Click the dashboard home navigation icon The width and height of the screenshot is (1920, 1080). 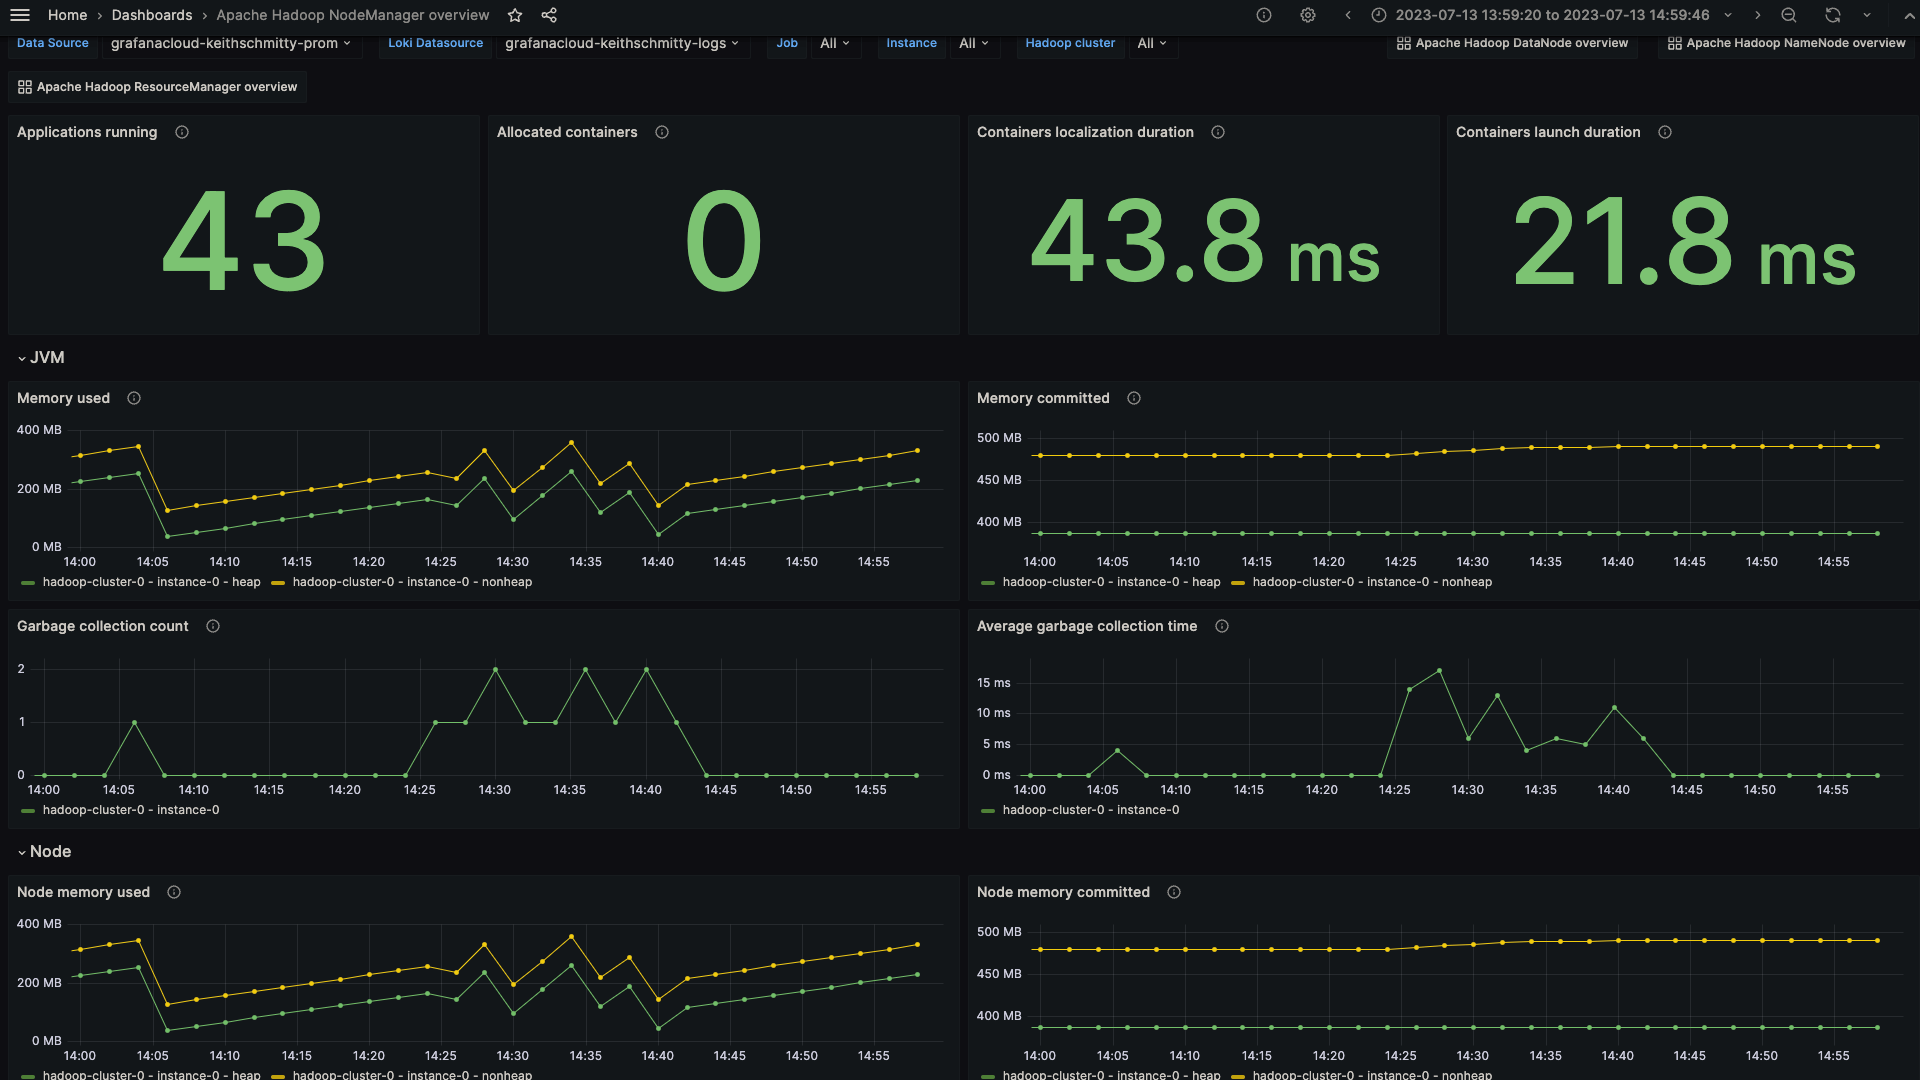click(x=20, y=15)
